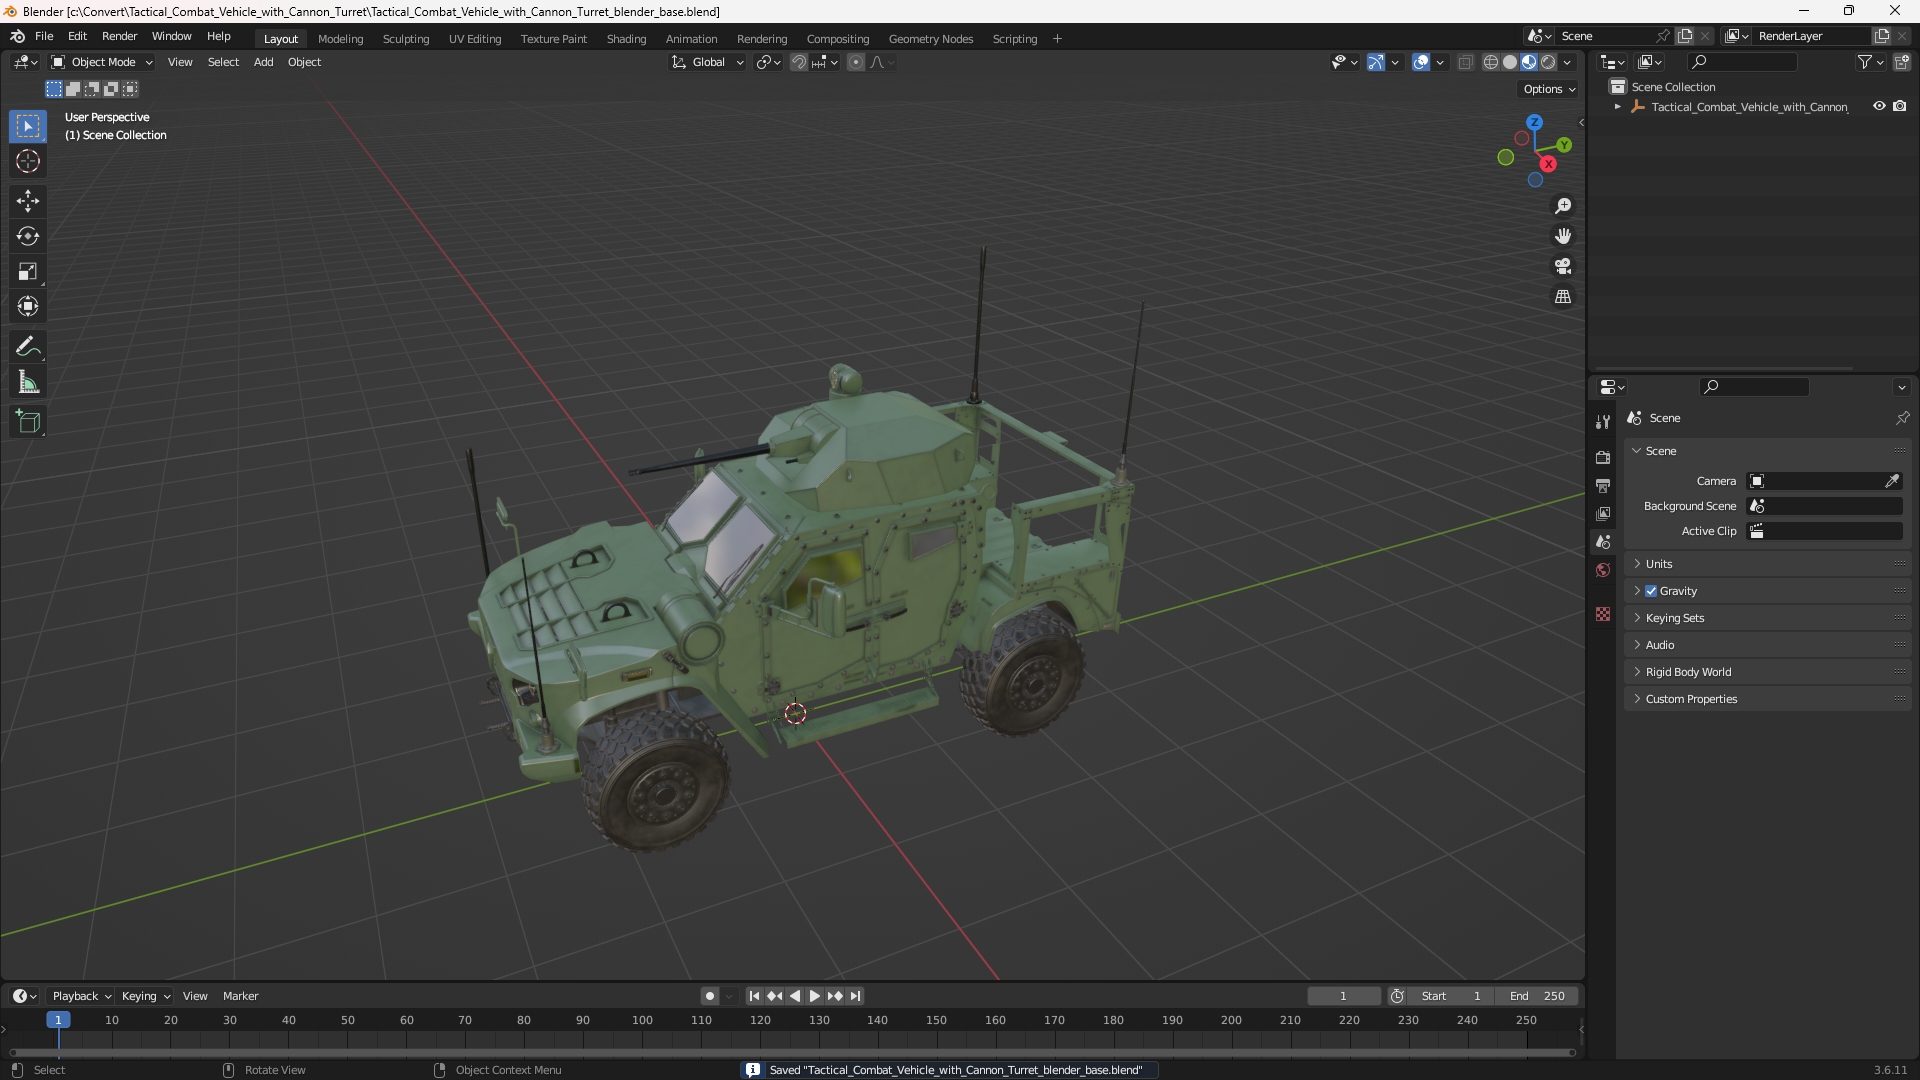Screen dimensions: 1920x1080
Task: Open the timeline Keying menu
Action: [145, 996]
